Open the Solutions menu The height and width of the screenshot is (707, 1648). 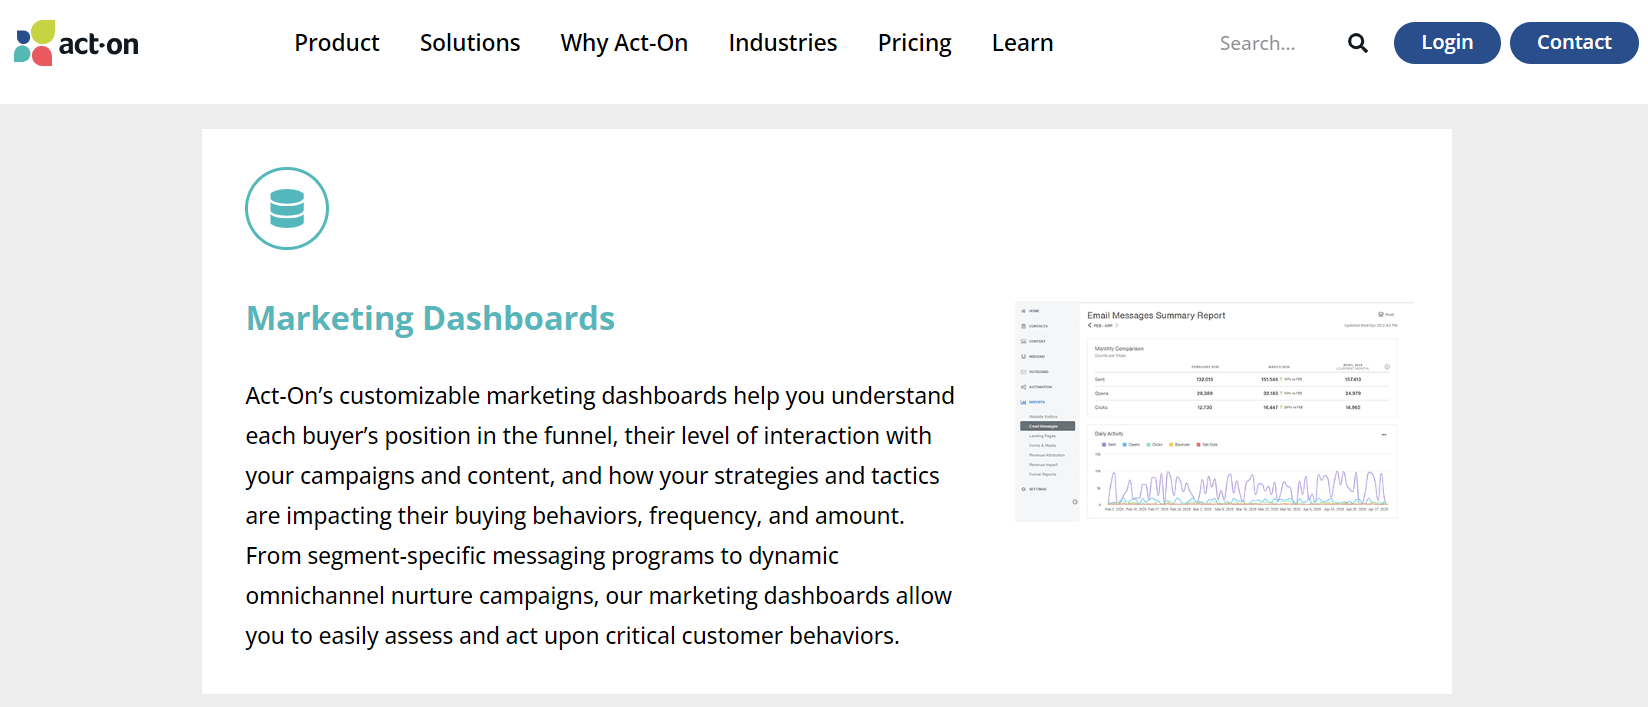tap(470, 43)
